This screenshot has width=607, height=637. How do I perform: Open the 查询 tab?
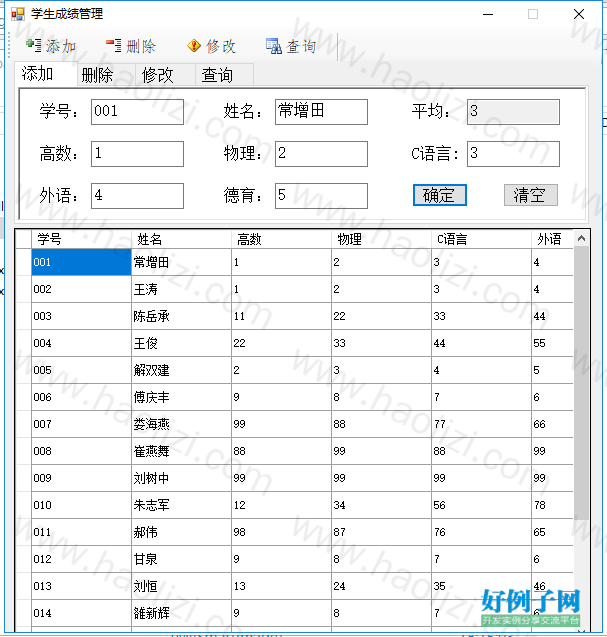pyautogui.click(x=225, y=75)
